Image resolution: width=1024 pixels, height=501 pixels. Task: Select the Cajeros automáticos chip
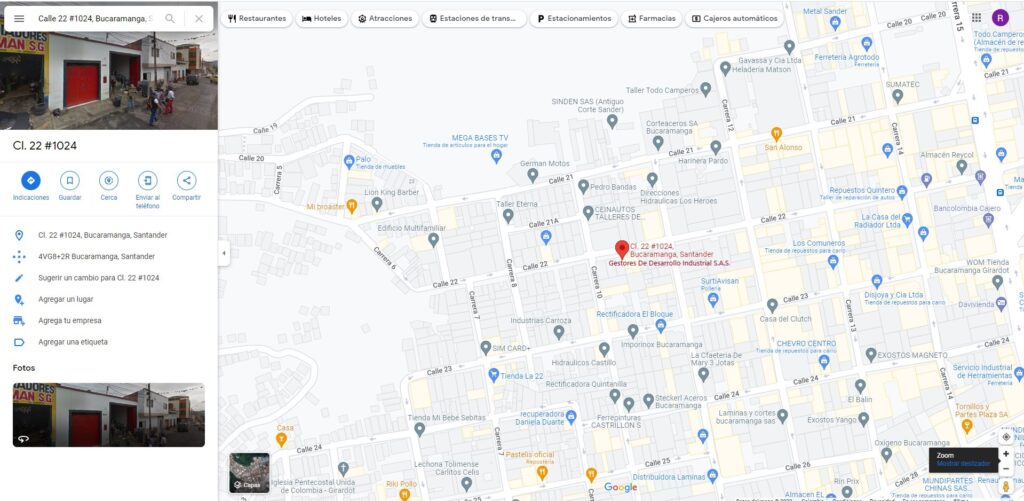coord(735,18)
